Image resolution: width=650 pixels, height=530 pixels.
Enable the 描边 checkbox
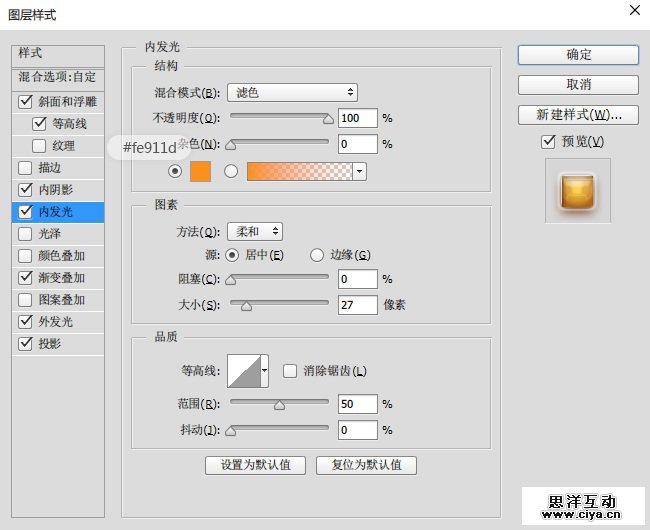[25, 167]
